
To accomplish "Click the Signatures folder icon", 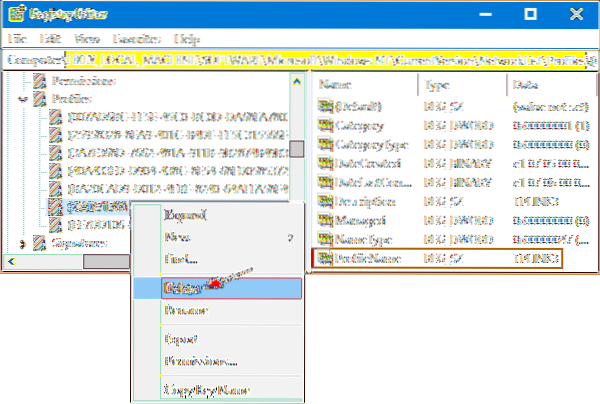I will tap(37, 241).
